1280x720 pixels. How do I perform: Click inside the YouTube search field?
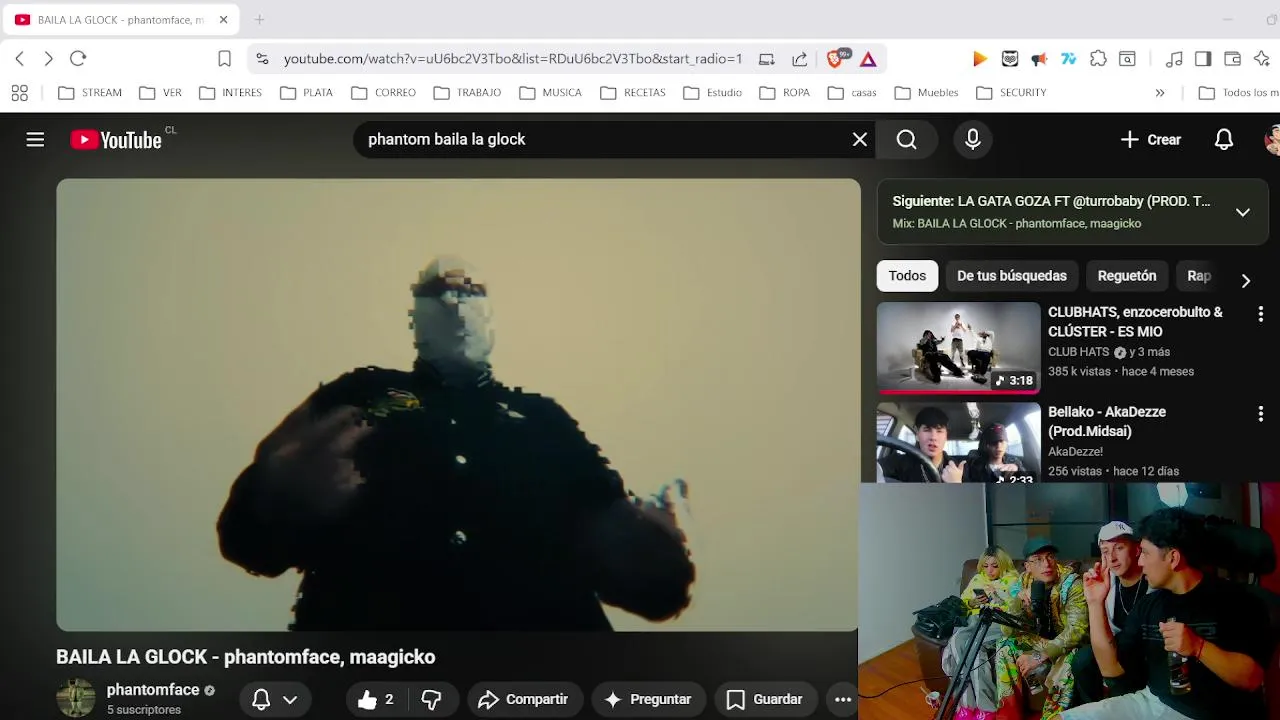(x=600, y=140)
